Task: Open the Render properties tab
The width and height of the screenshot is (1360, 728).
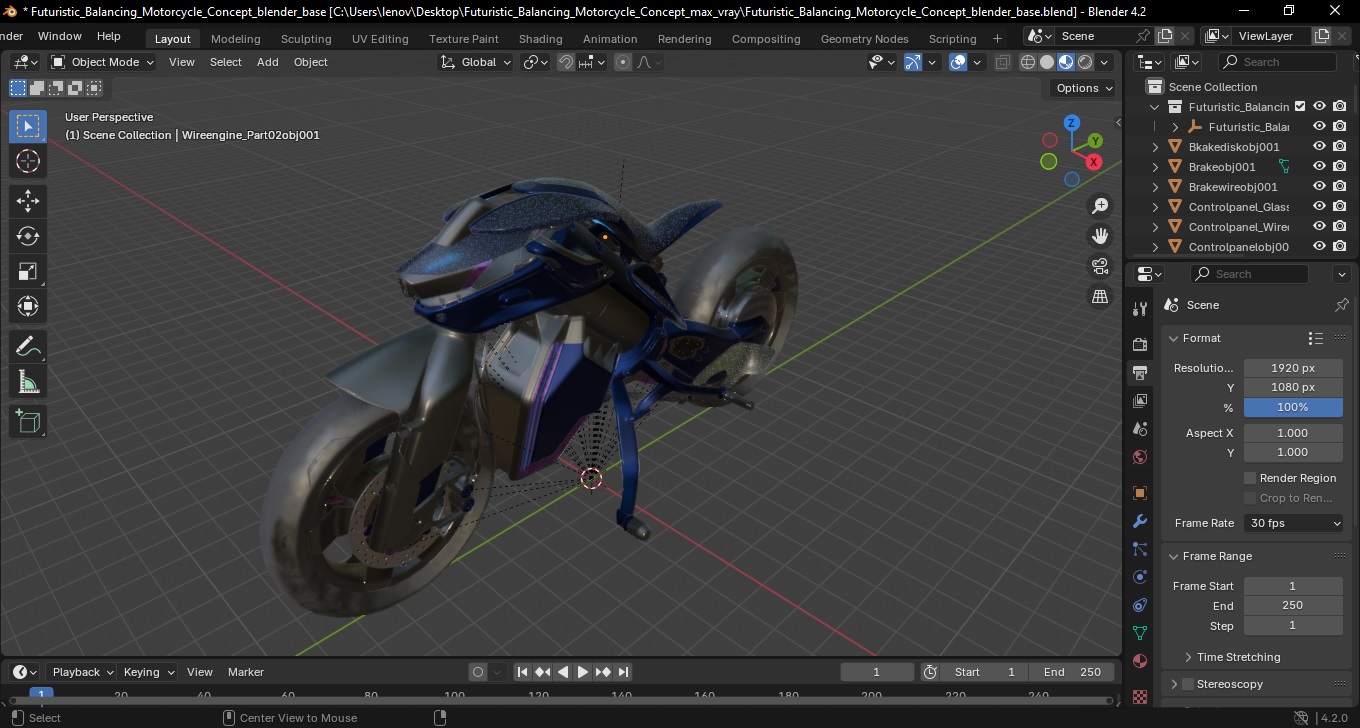Action: point(1140,344)
